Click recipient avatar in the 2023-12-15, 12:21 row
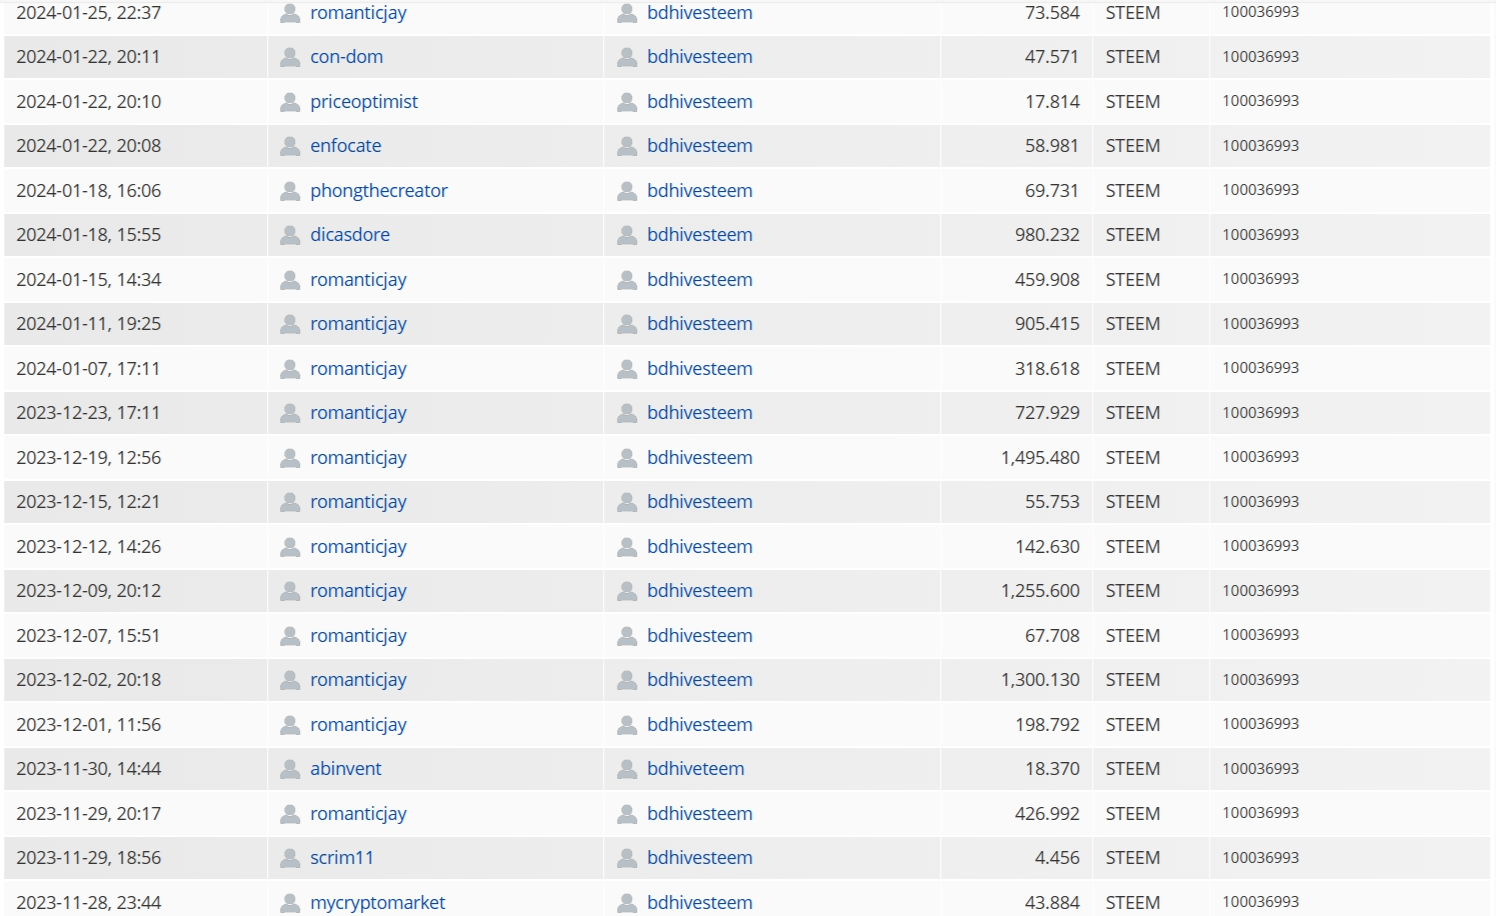This screenshot has height=916, width=1496. [627, 502]
